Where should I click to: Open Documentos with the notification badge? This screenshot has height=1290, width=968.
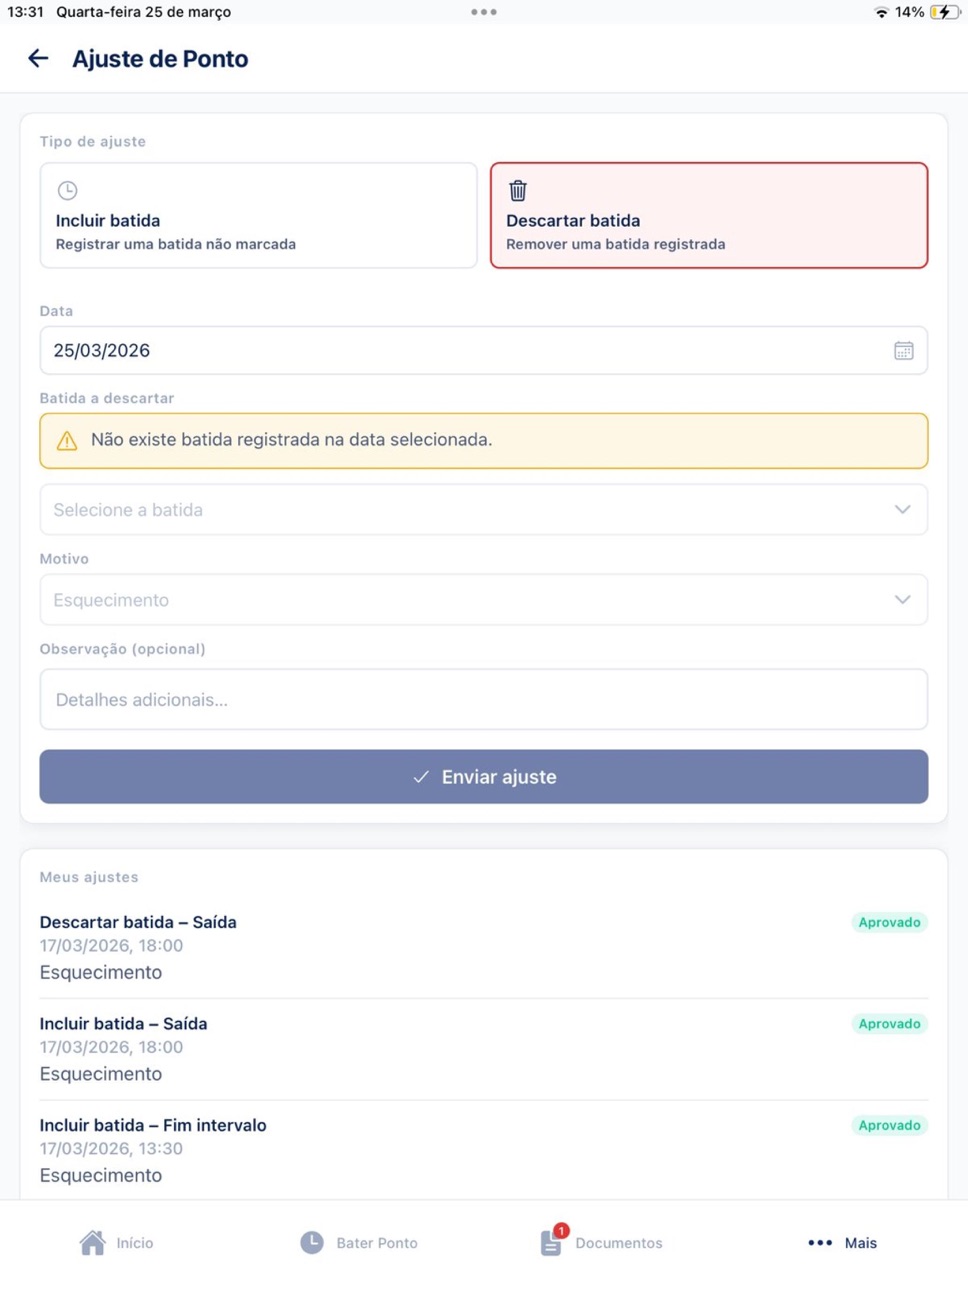(x=602, y=1242)
